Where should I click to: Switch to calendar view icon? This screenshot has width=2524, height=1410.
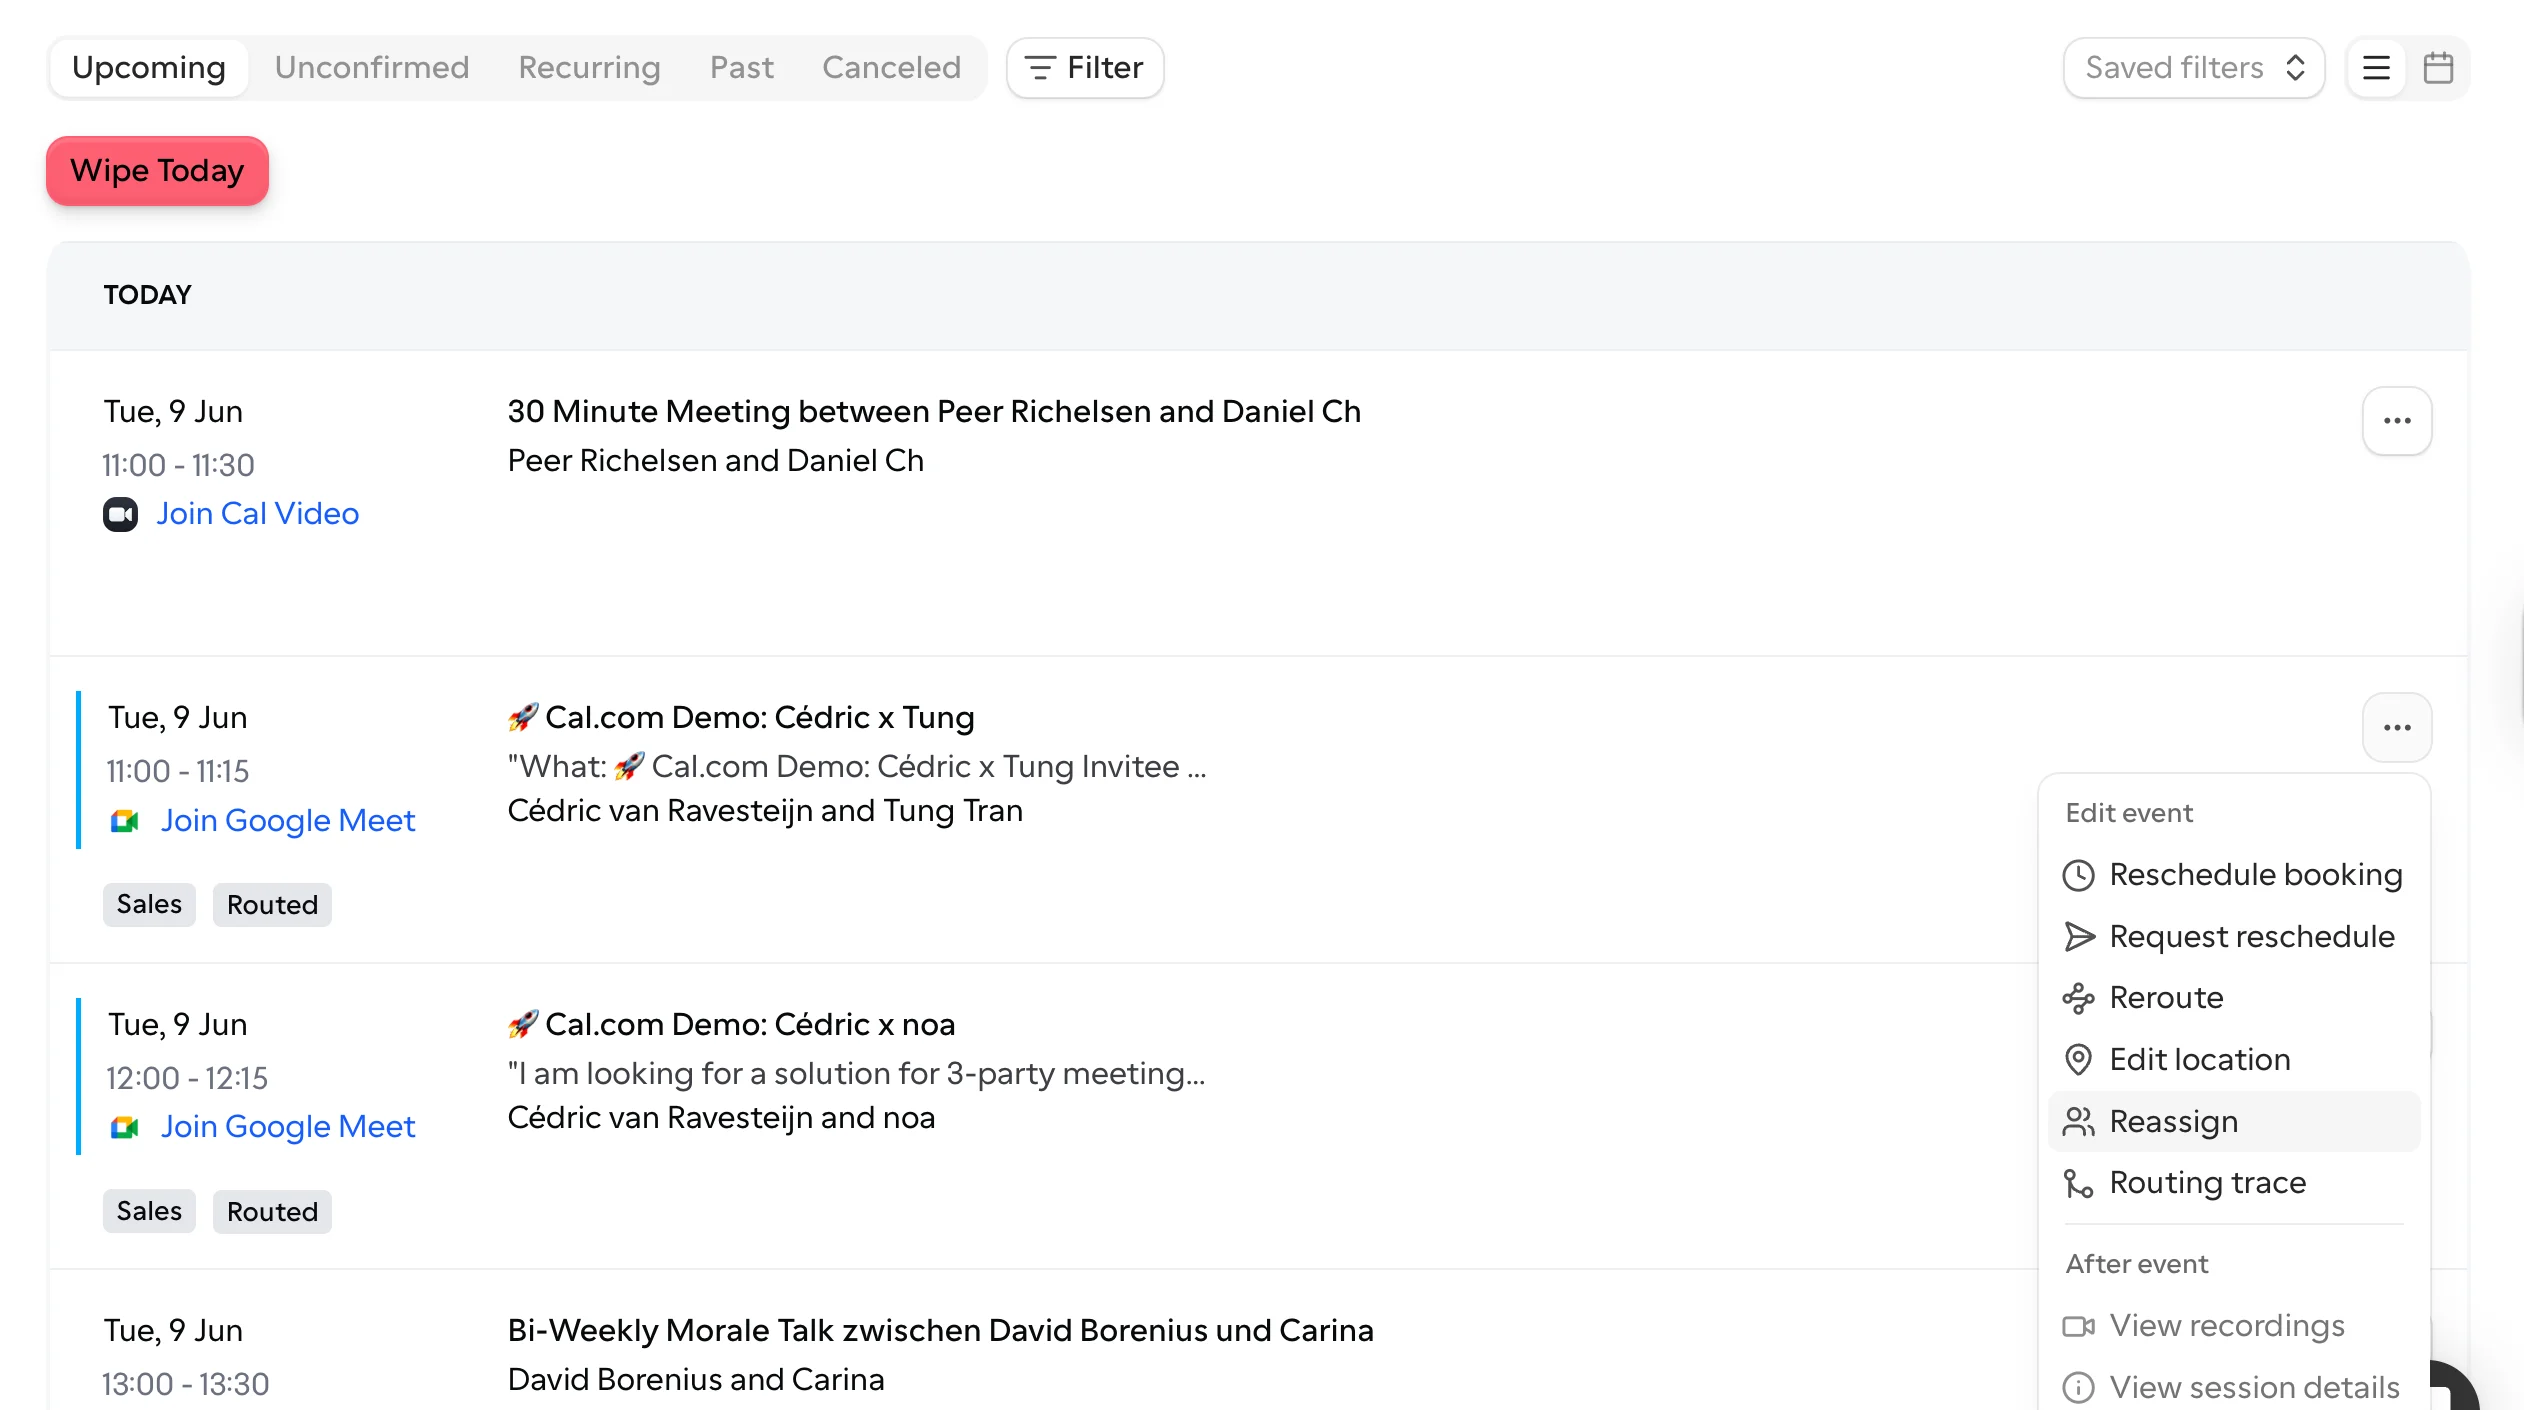[x=2438, y=68]
